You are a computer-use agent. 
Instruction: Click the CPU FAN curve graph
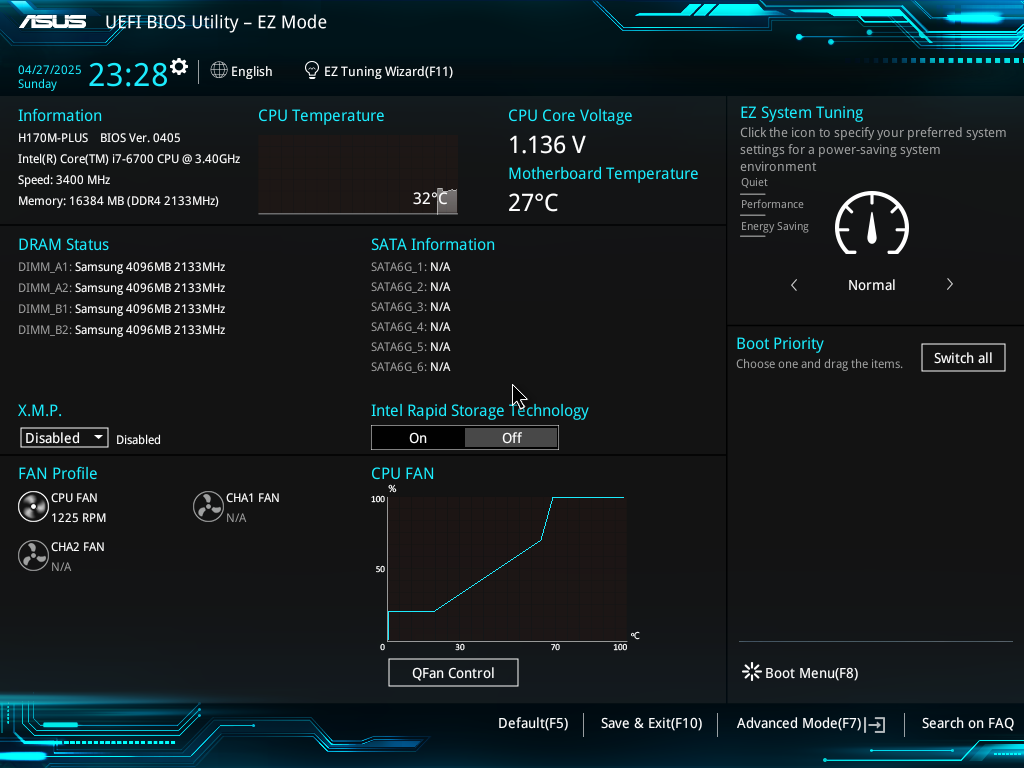(x=507, y=569)
